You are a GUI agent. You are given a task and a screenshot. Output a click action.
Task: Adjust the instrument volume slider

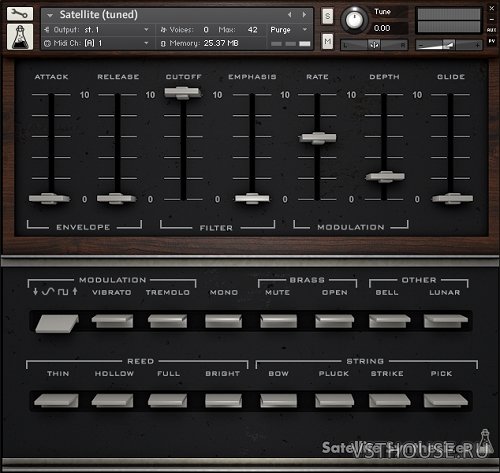coord(449,45)
